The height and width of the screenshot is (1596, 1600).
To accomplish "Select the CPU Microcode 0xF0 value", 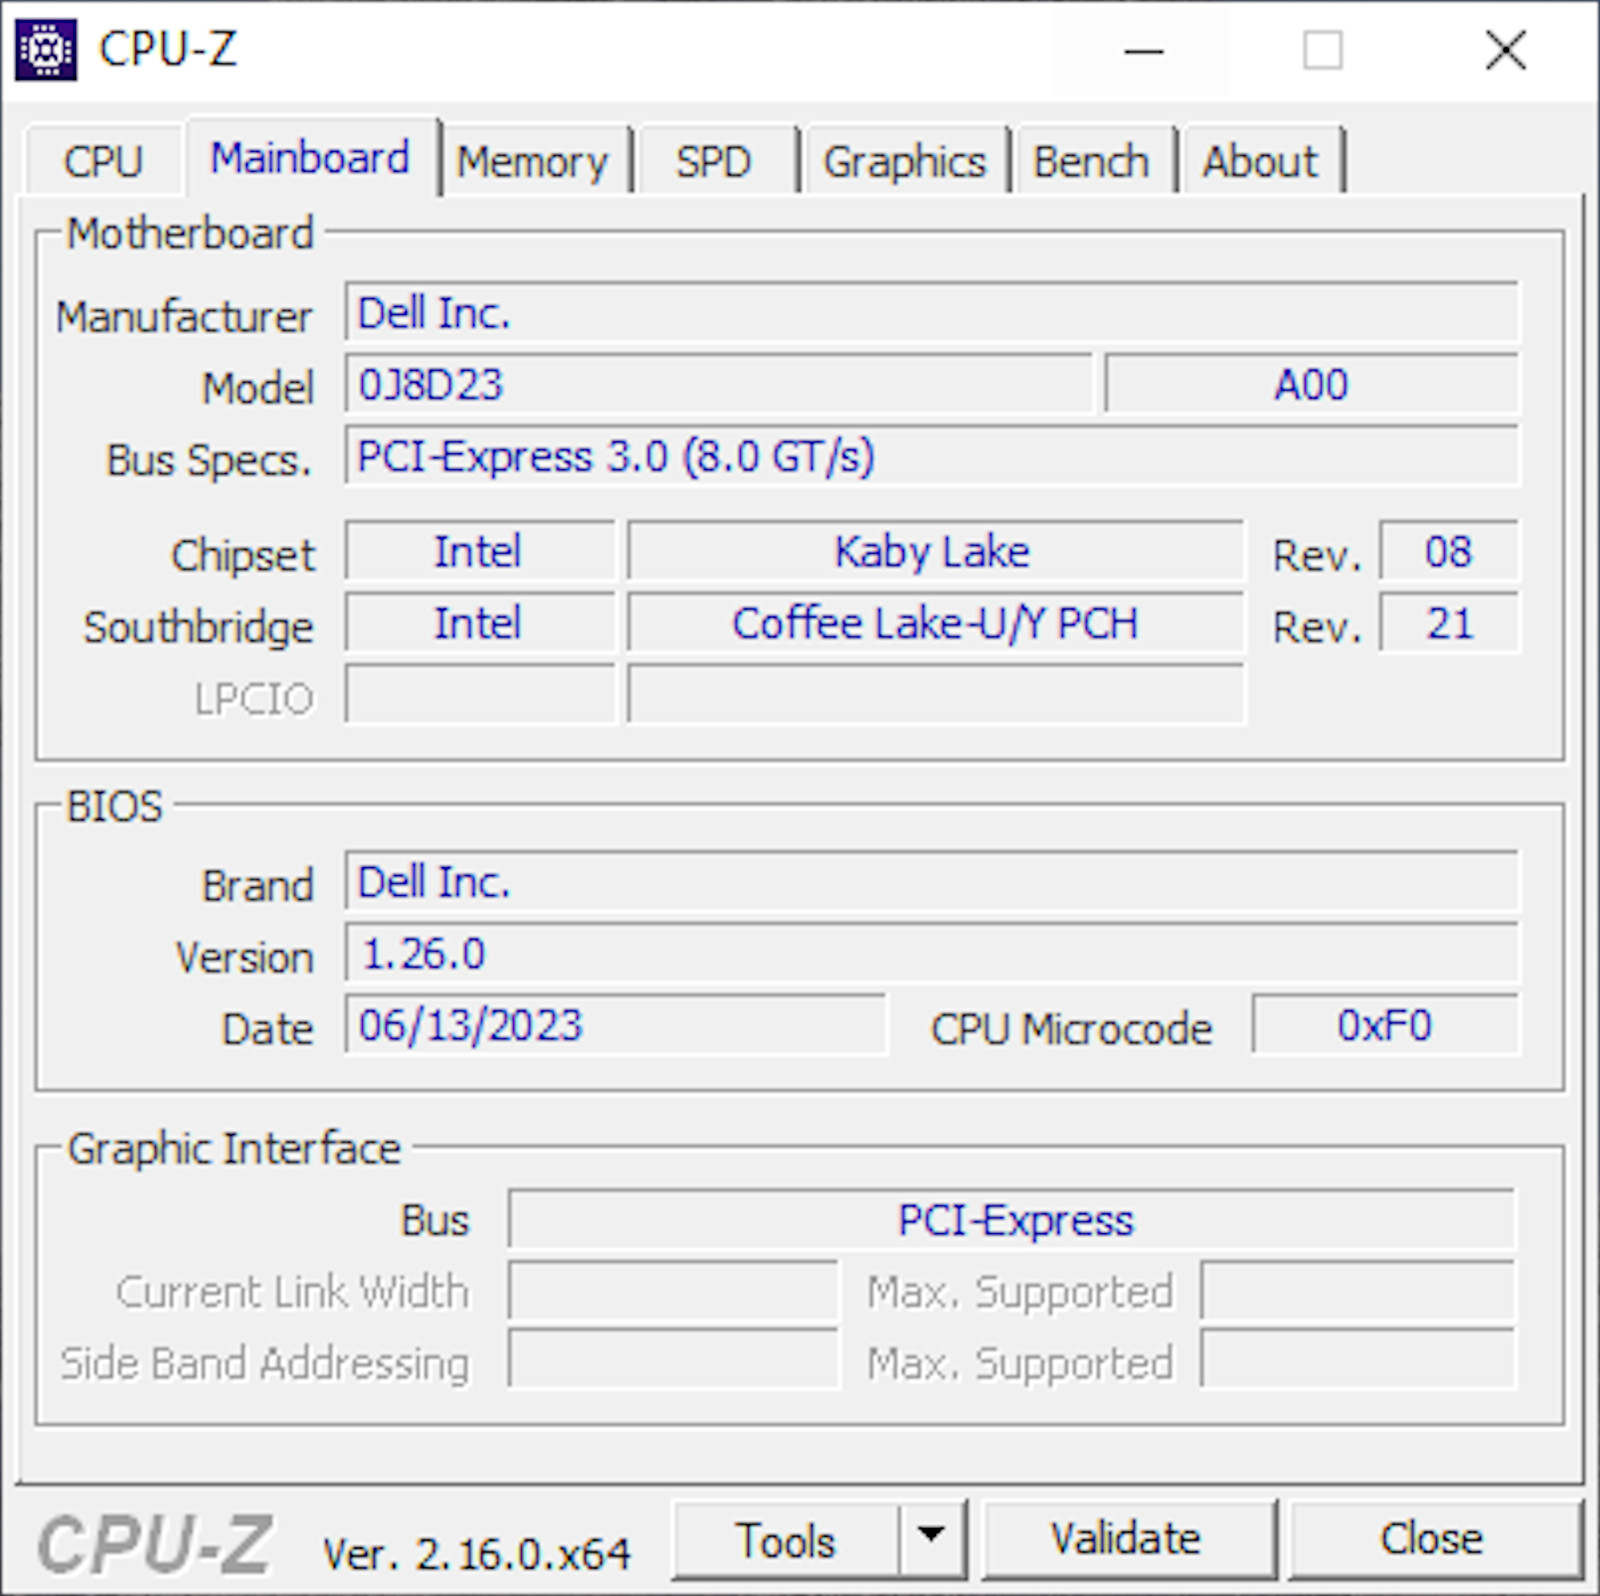I will tap(1385, 1025).
